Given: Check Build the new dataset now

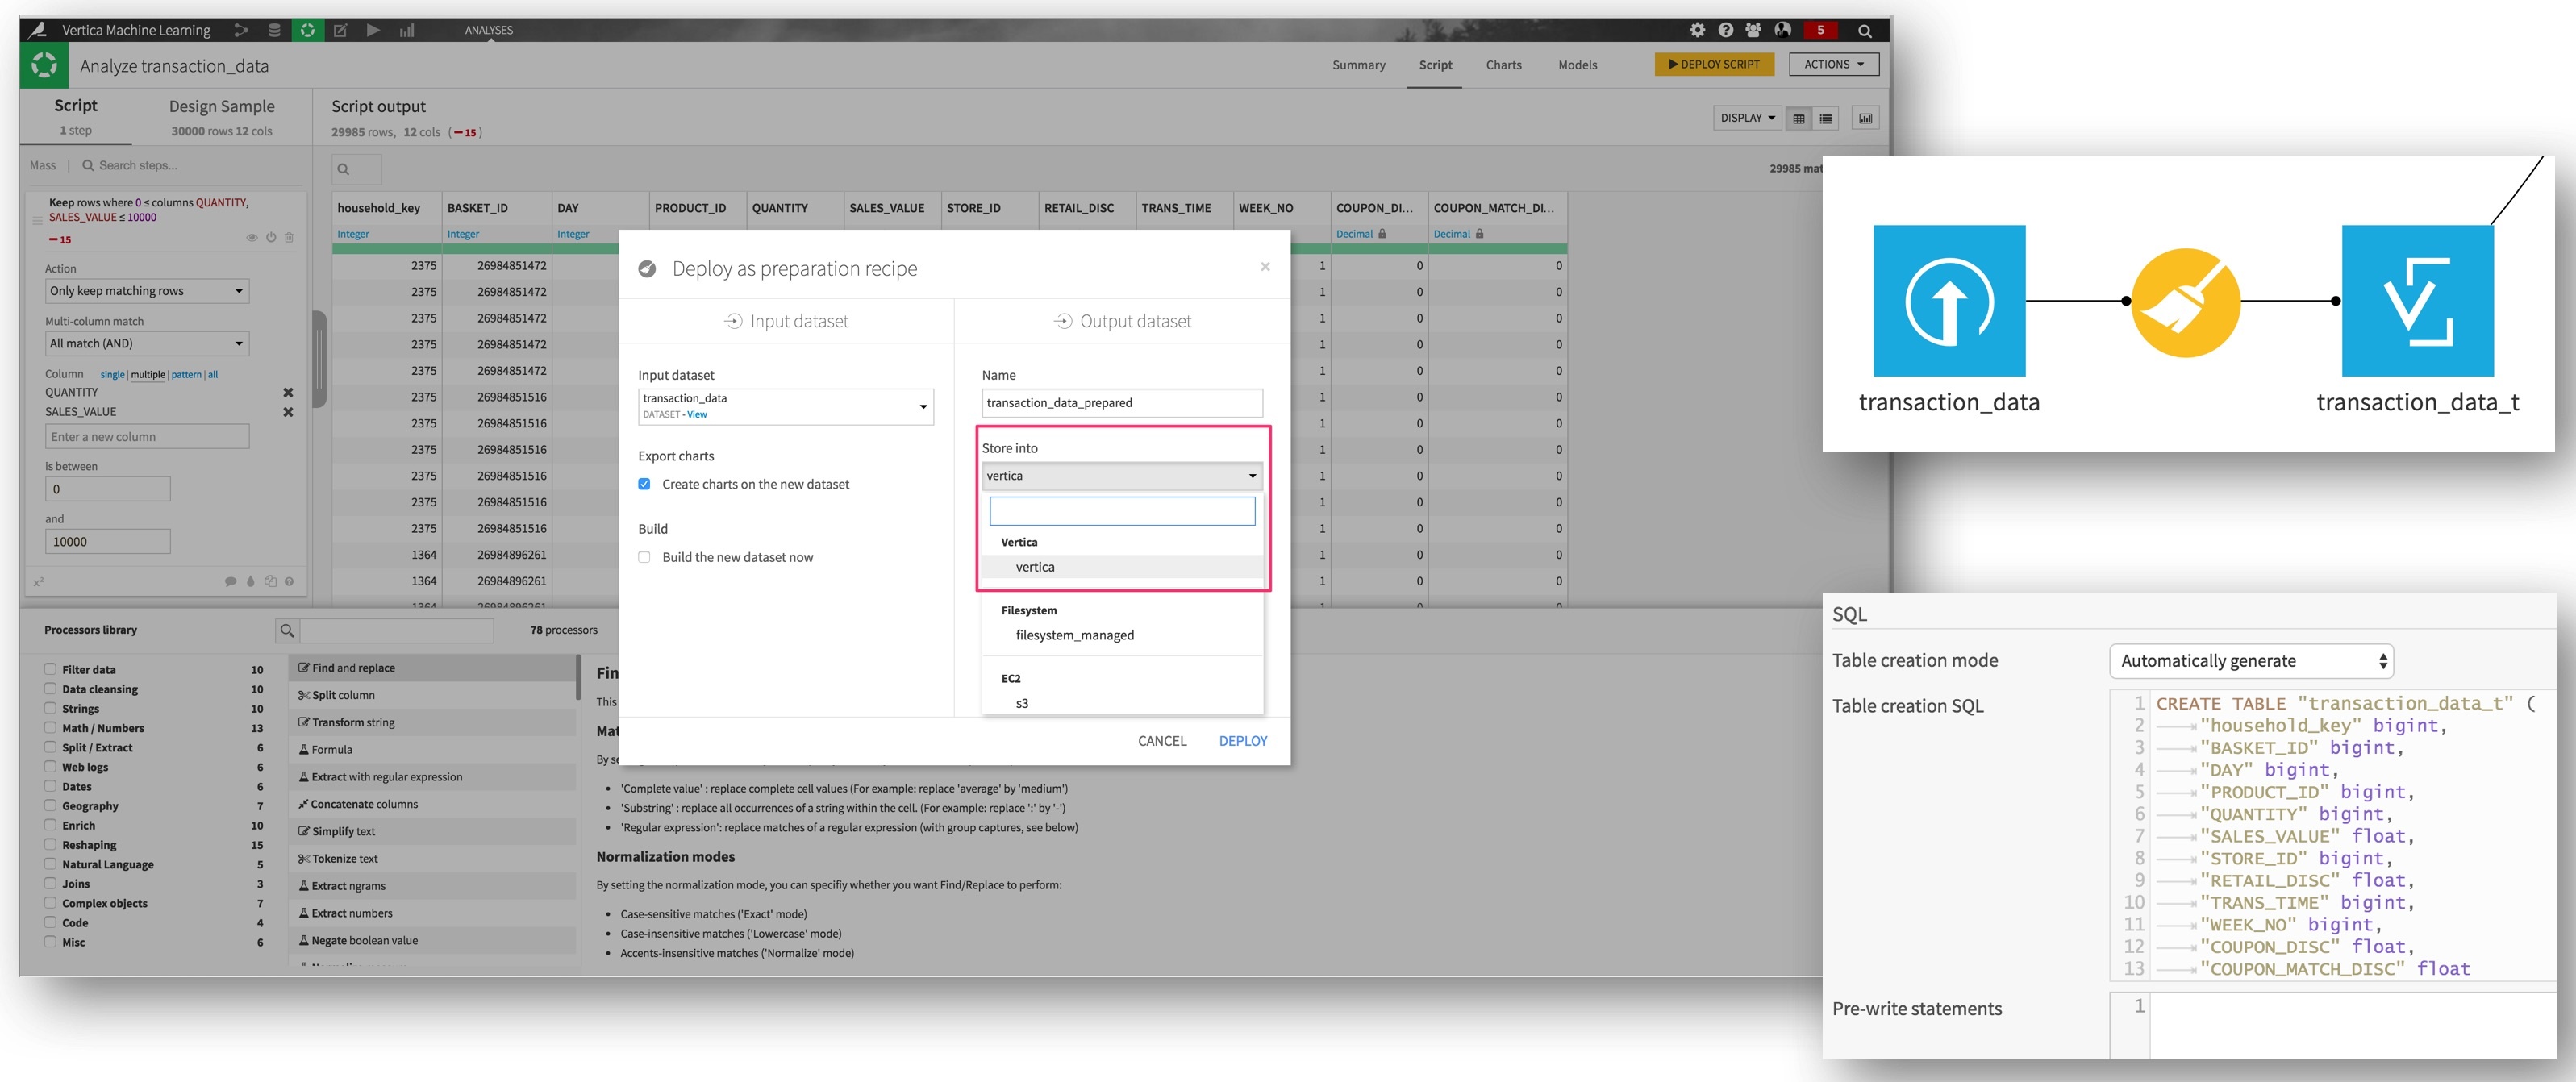Looking at the screenshot, I should coord(644,557).
